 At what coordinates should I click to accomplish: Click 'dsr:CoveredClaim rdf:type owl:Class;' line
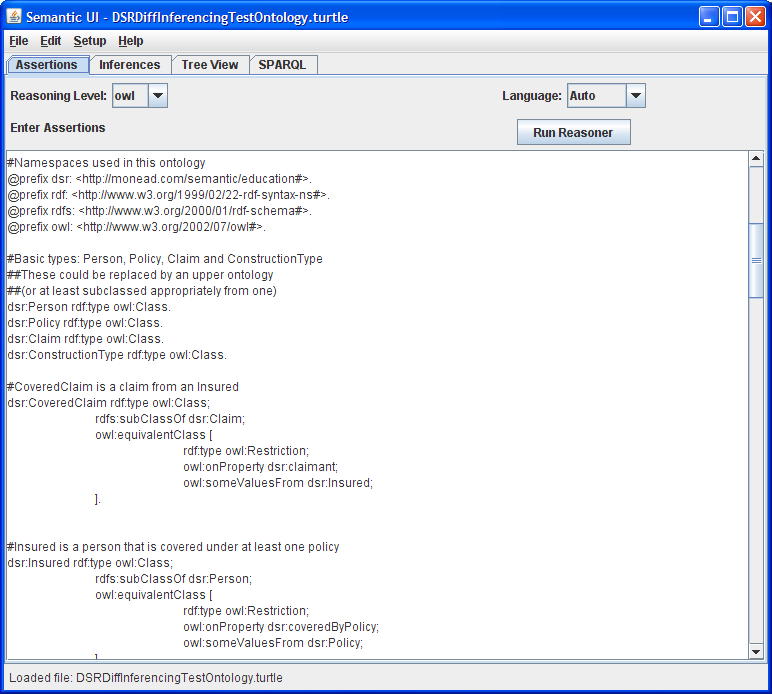[109, 403]
